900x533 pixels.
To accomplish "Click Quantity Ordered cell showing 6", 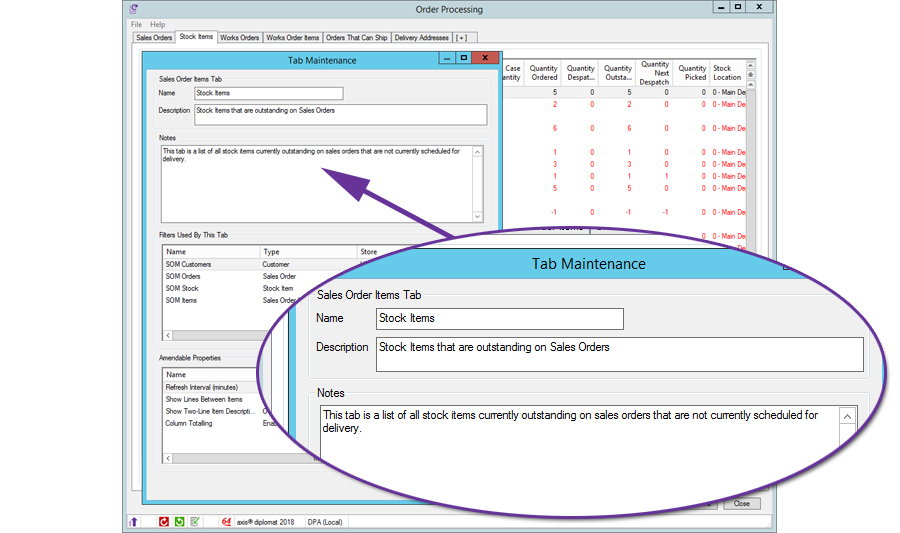I will pos(554,128).
